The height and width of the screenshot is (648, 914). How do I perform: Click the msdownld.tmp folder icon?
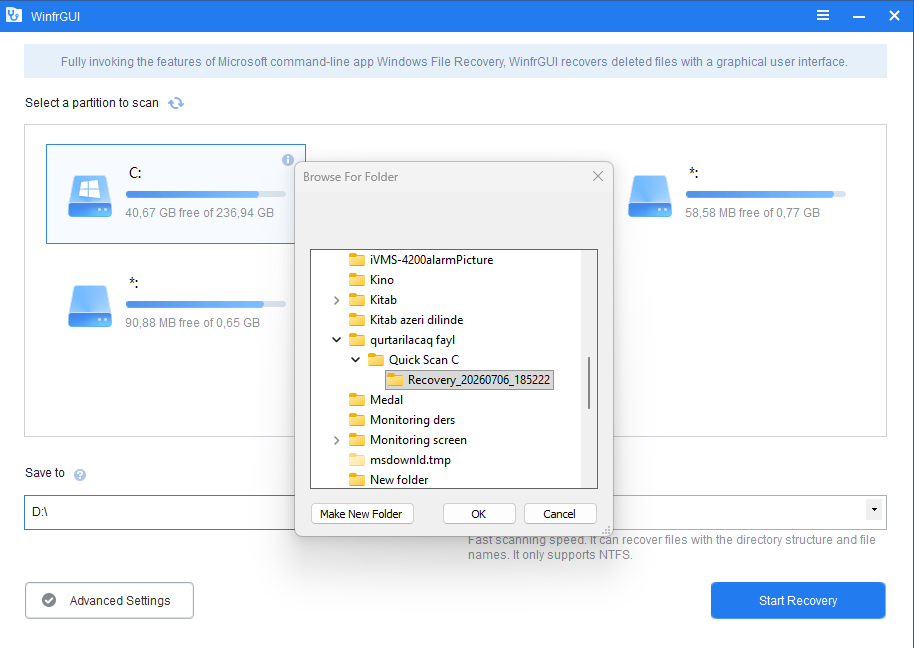click(357, 460)
